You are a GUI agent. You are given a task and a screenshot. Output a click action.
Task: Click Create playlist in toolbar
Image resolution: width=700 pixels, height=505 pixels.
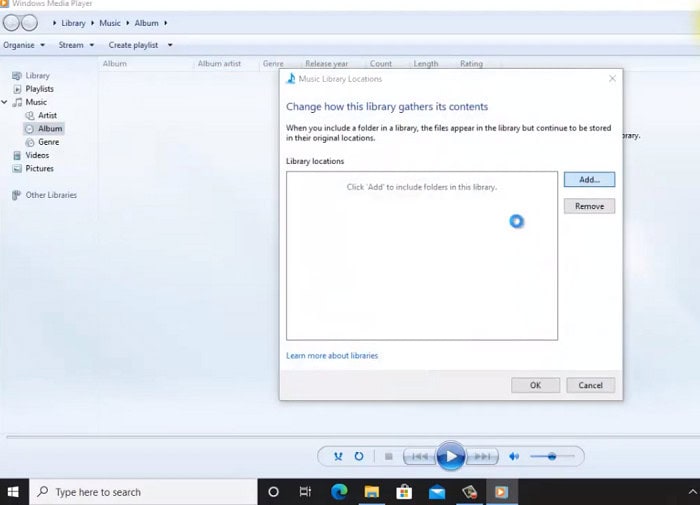point(133,45)
